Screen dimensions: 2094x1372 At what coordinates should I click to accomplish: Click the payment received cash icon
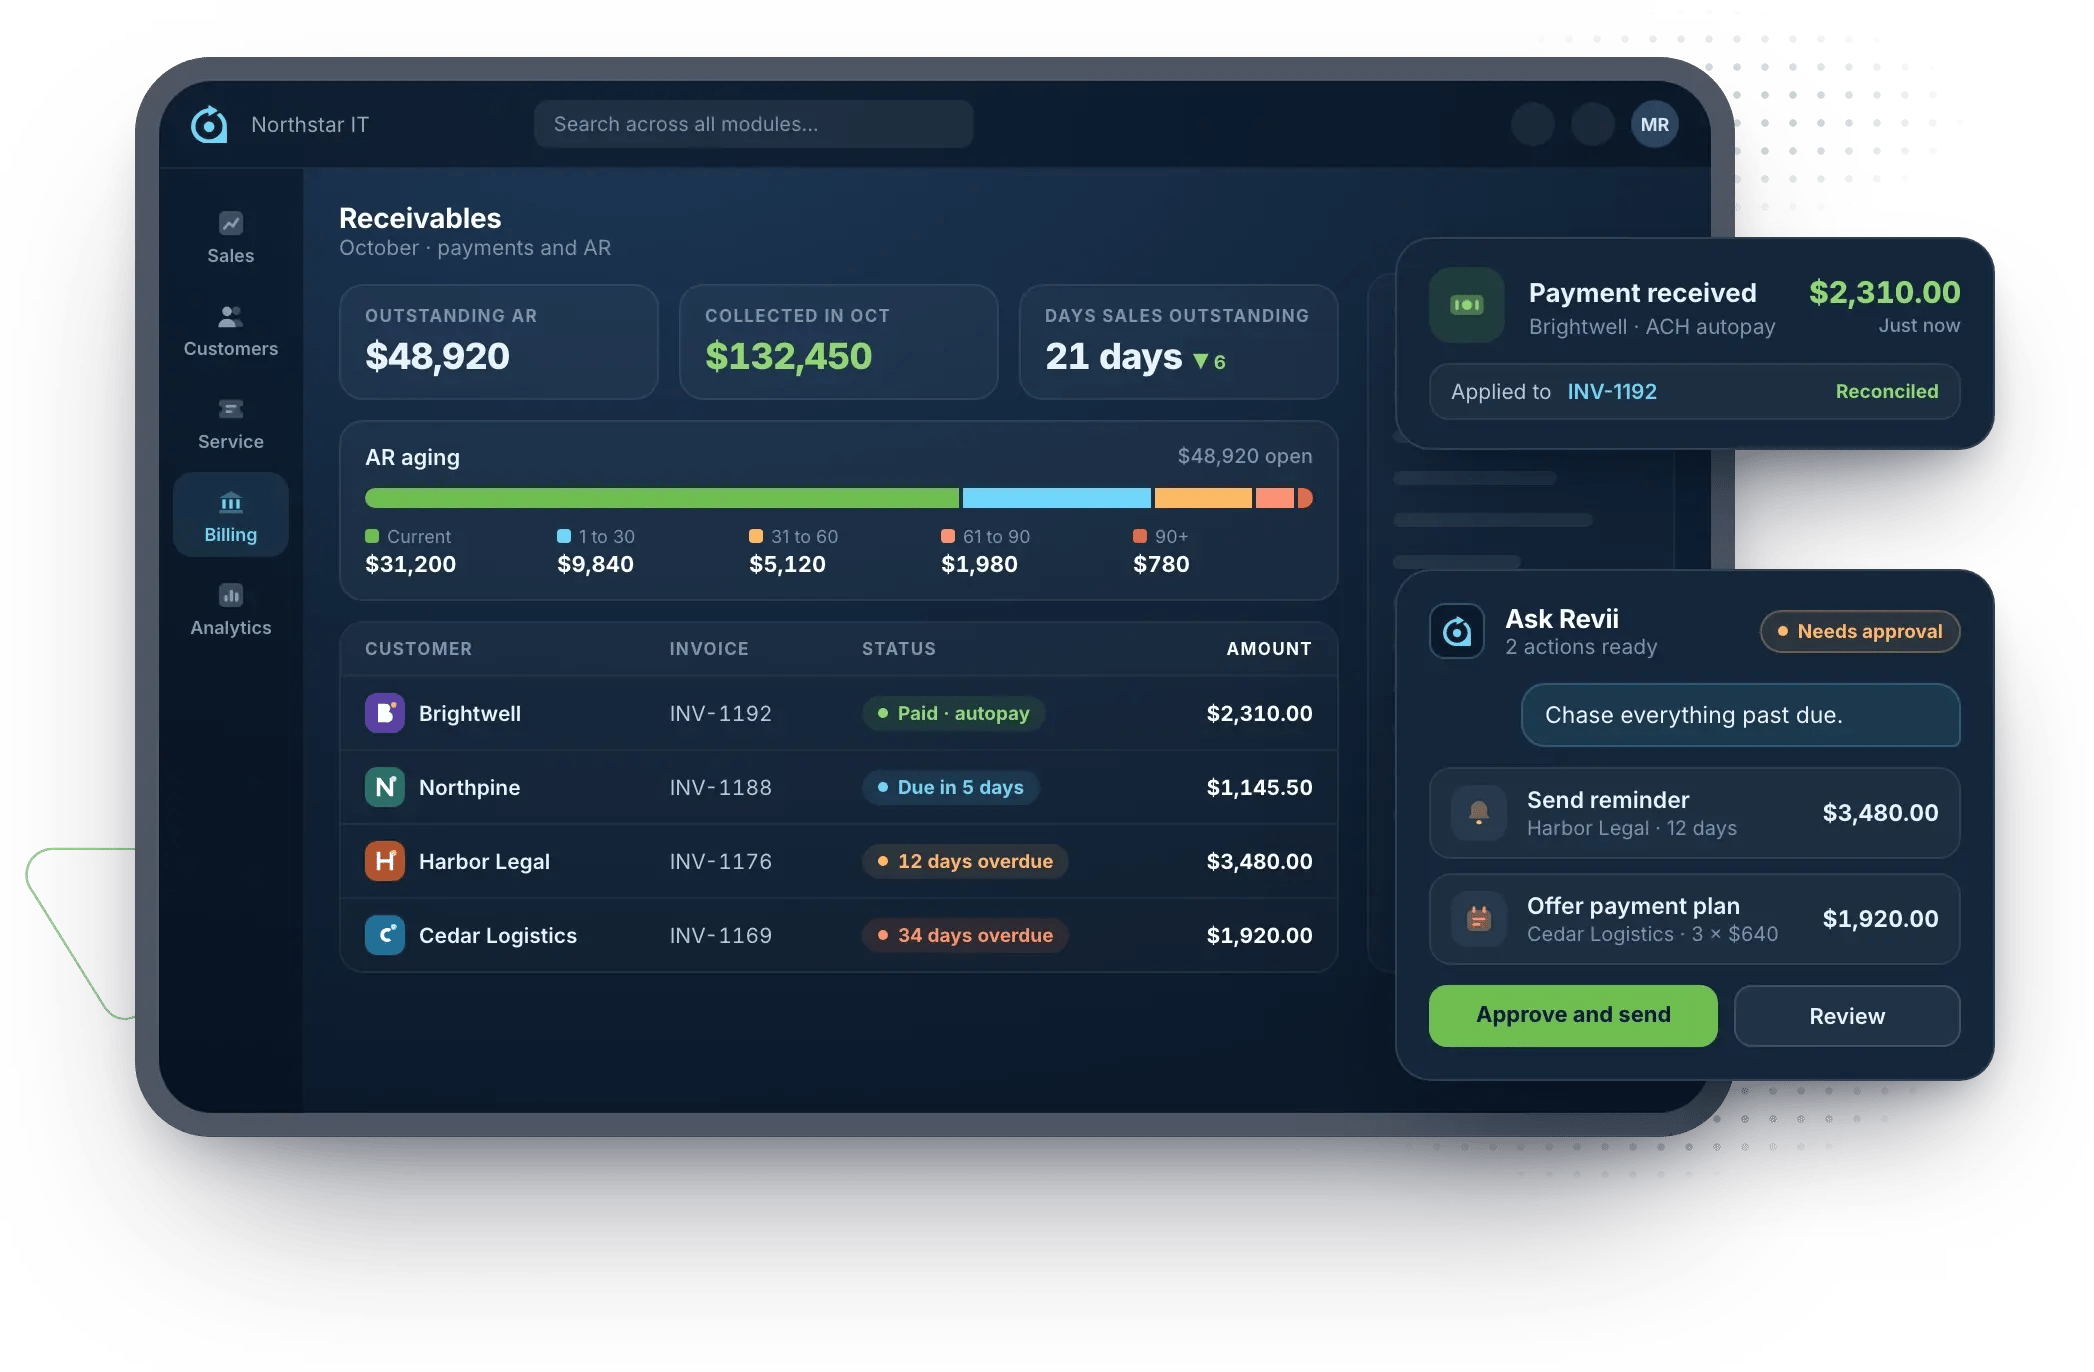[x=1466, y=305]
